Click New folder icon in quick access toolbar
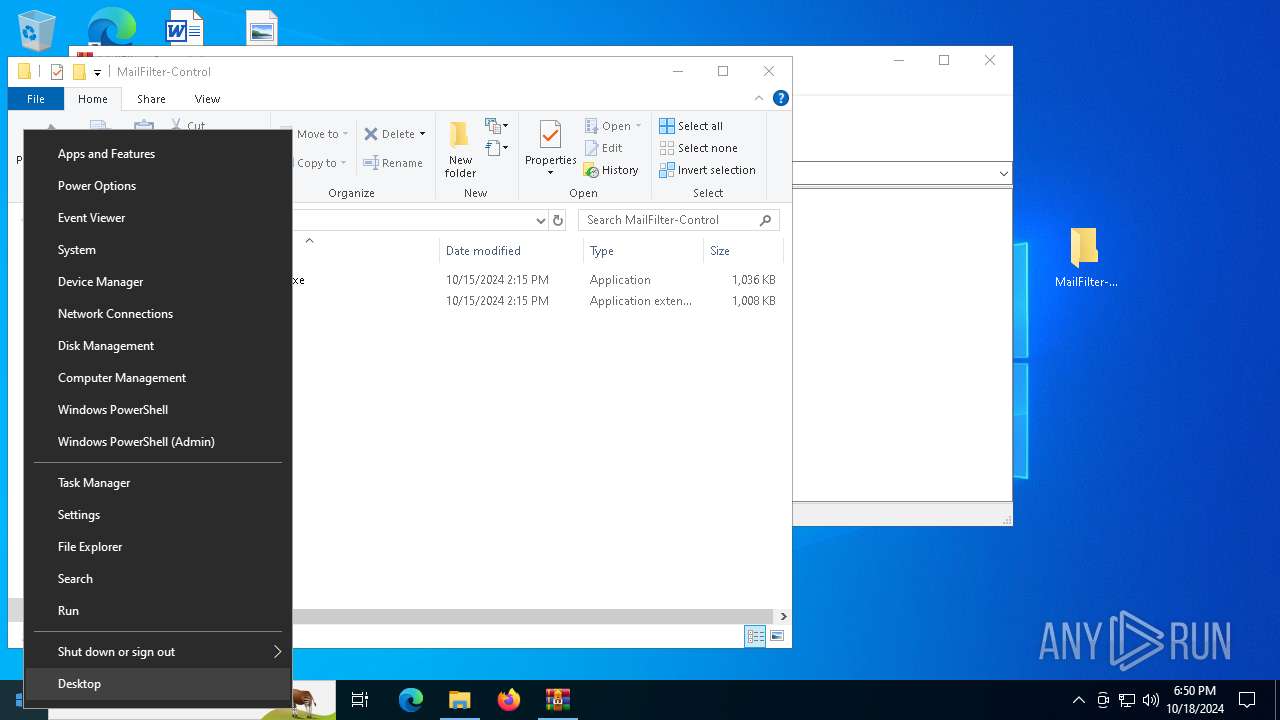 click(x=79, y=72)
